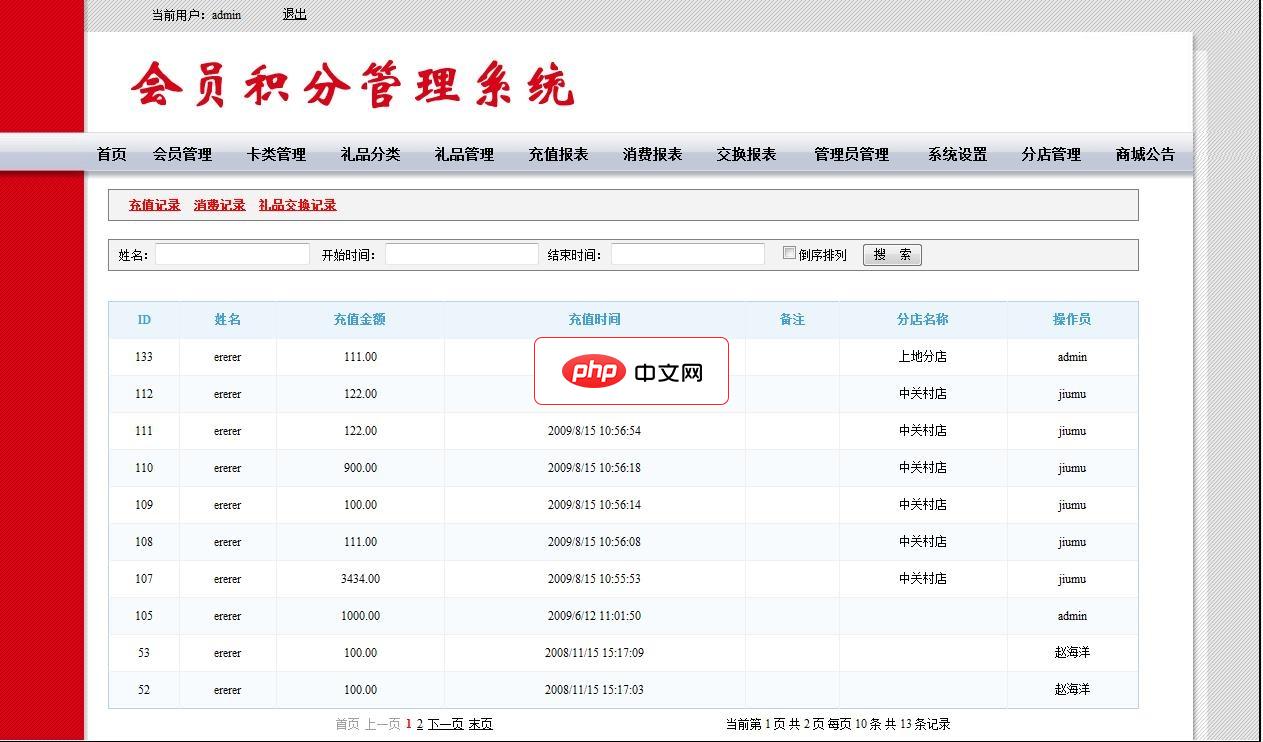Click inside the 姓名 input field
This screenshot has width=1263, height=742.
[x=231, y=254]
